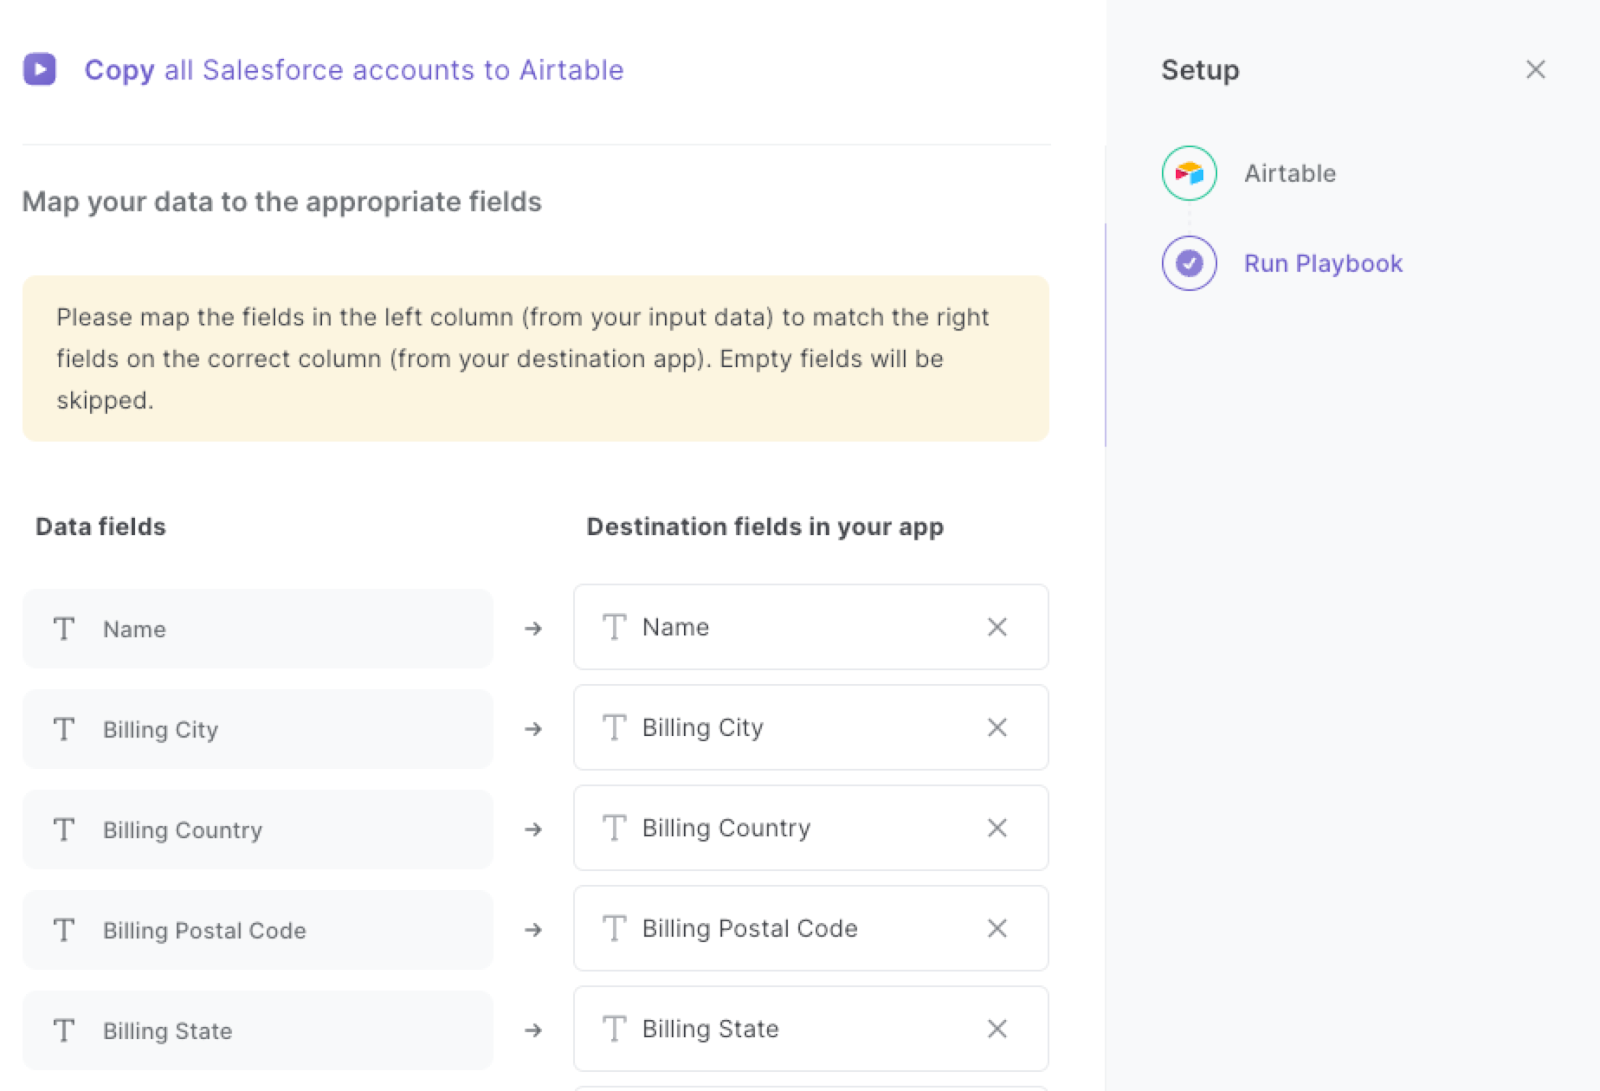Close the Setup panel
This screenshot has height=1091, width=1600.
pyautogui.click(x=1536, y=69)
